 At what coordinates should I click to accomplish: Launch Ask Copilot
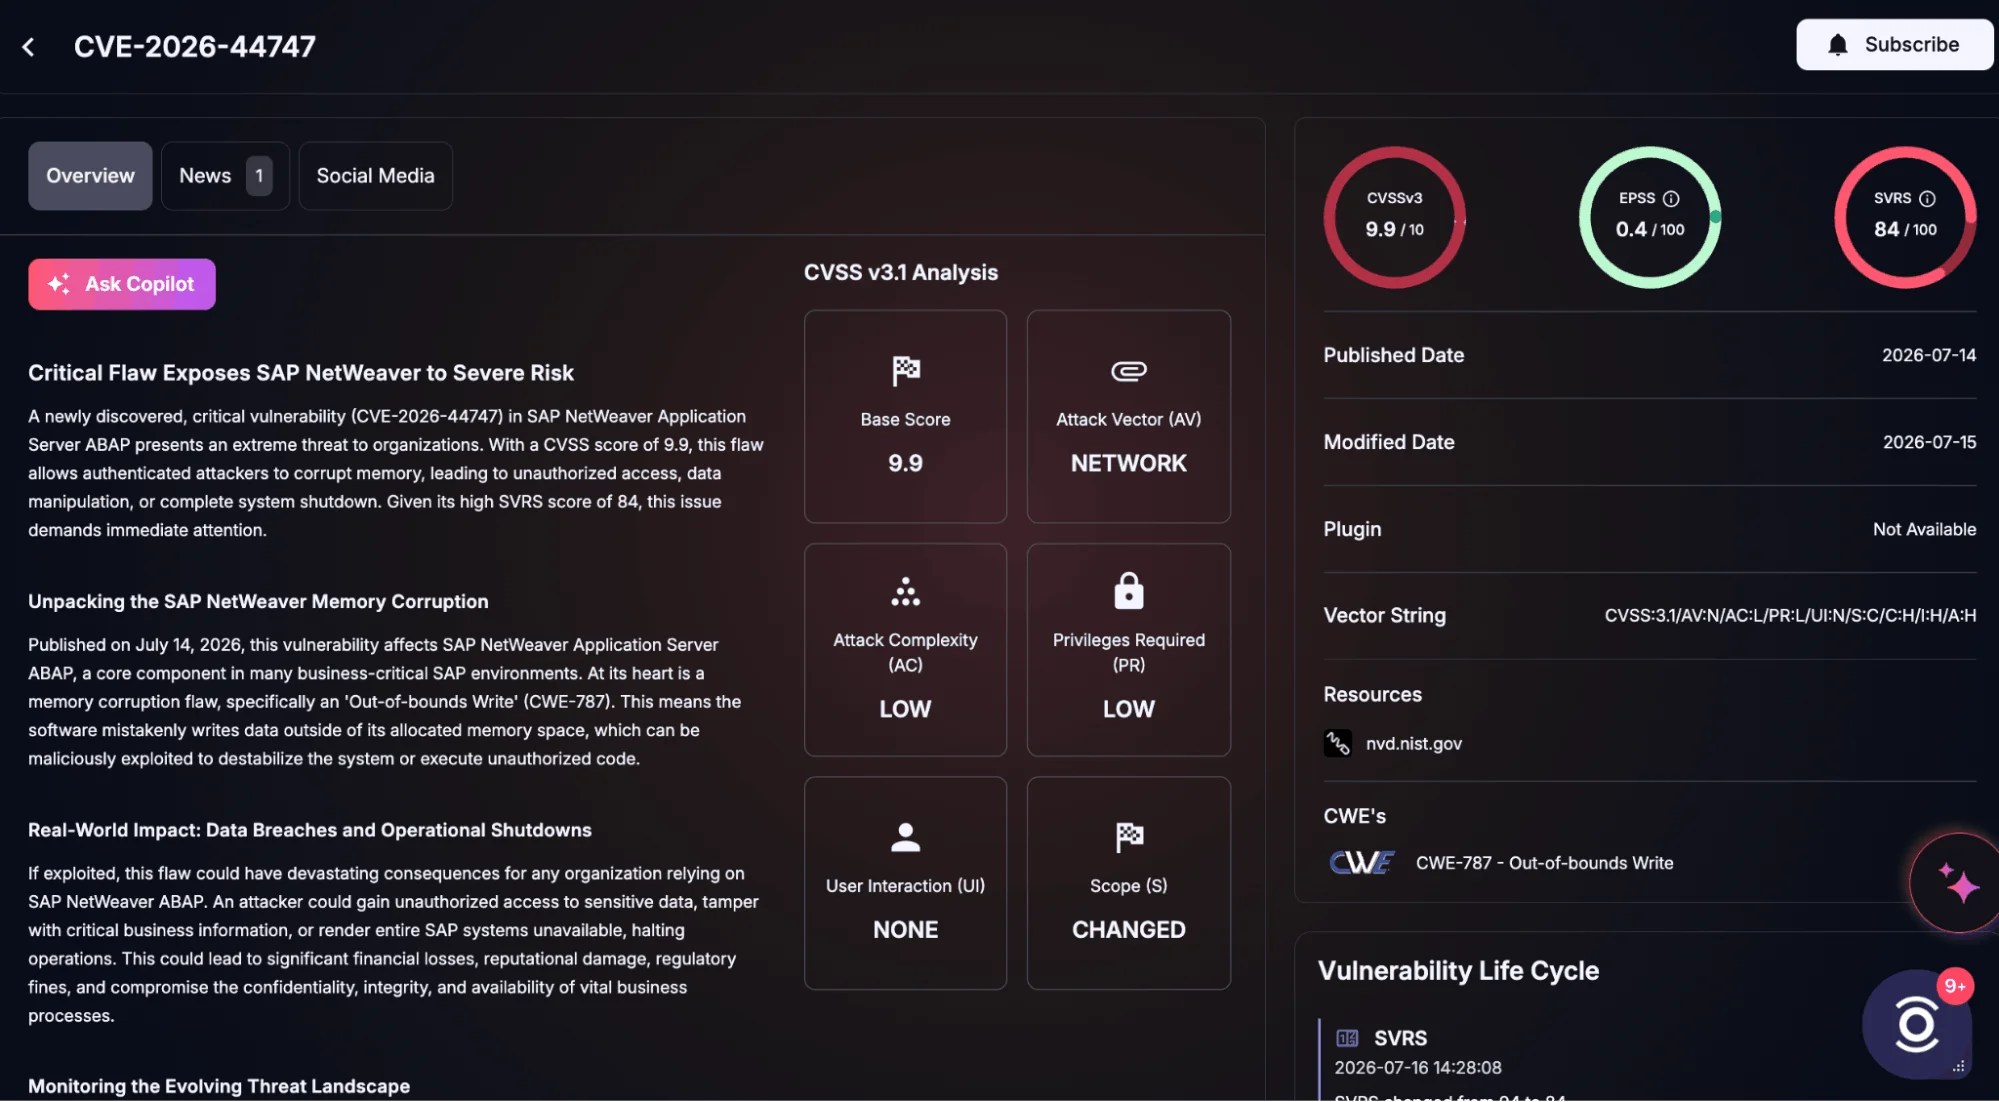[122, 284]
